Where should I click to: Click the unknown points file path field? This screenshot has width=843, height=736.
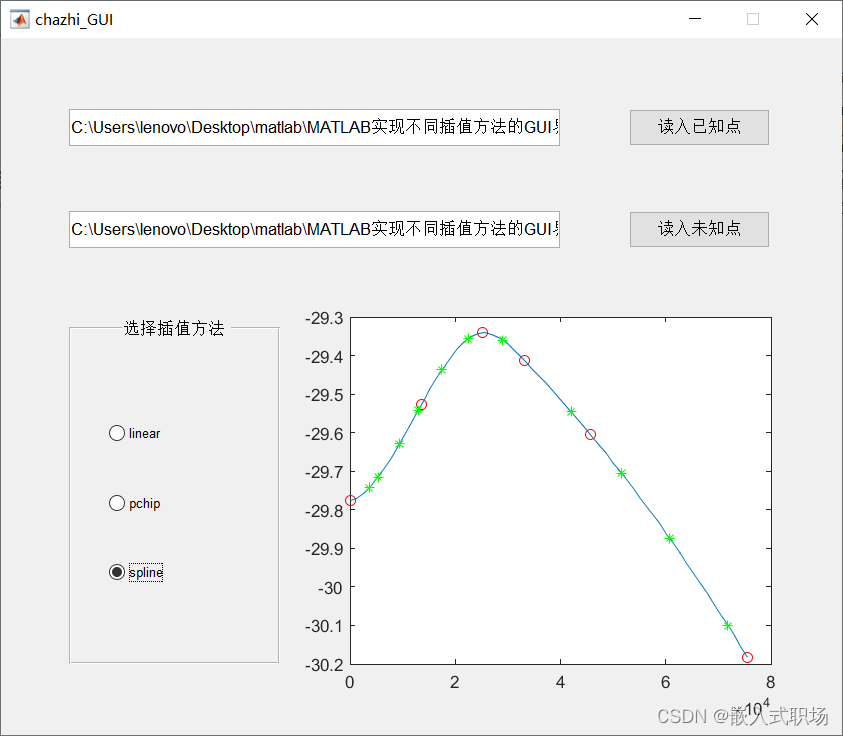coord(313,230)
